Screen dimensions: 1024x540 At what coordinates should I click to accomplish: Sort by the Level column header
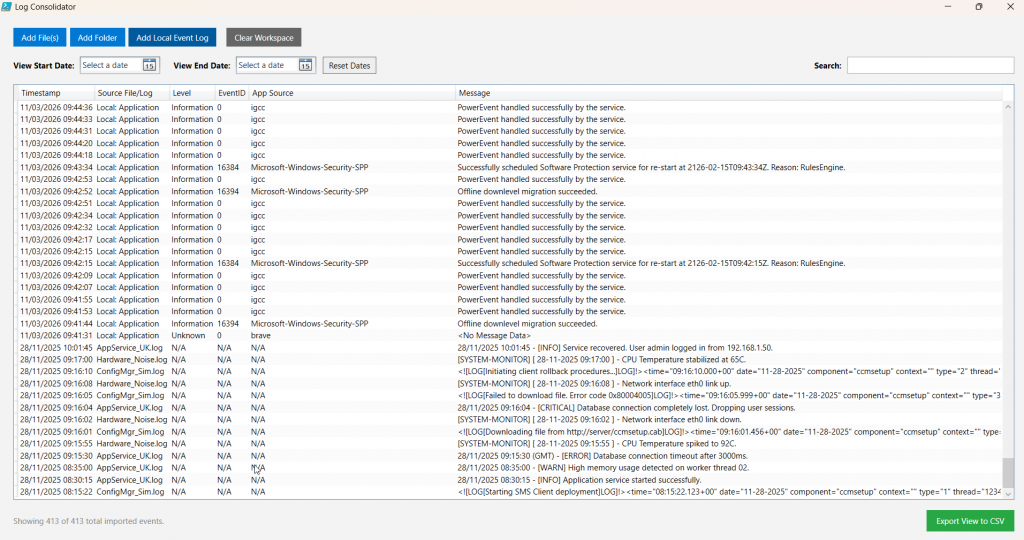coord(191,93)
